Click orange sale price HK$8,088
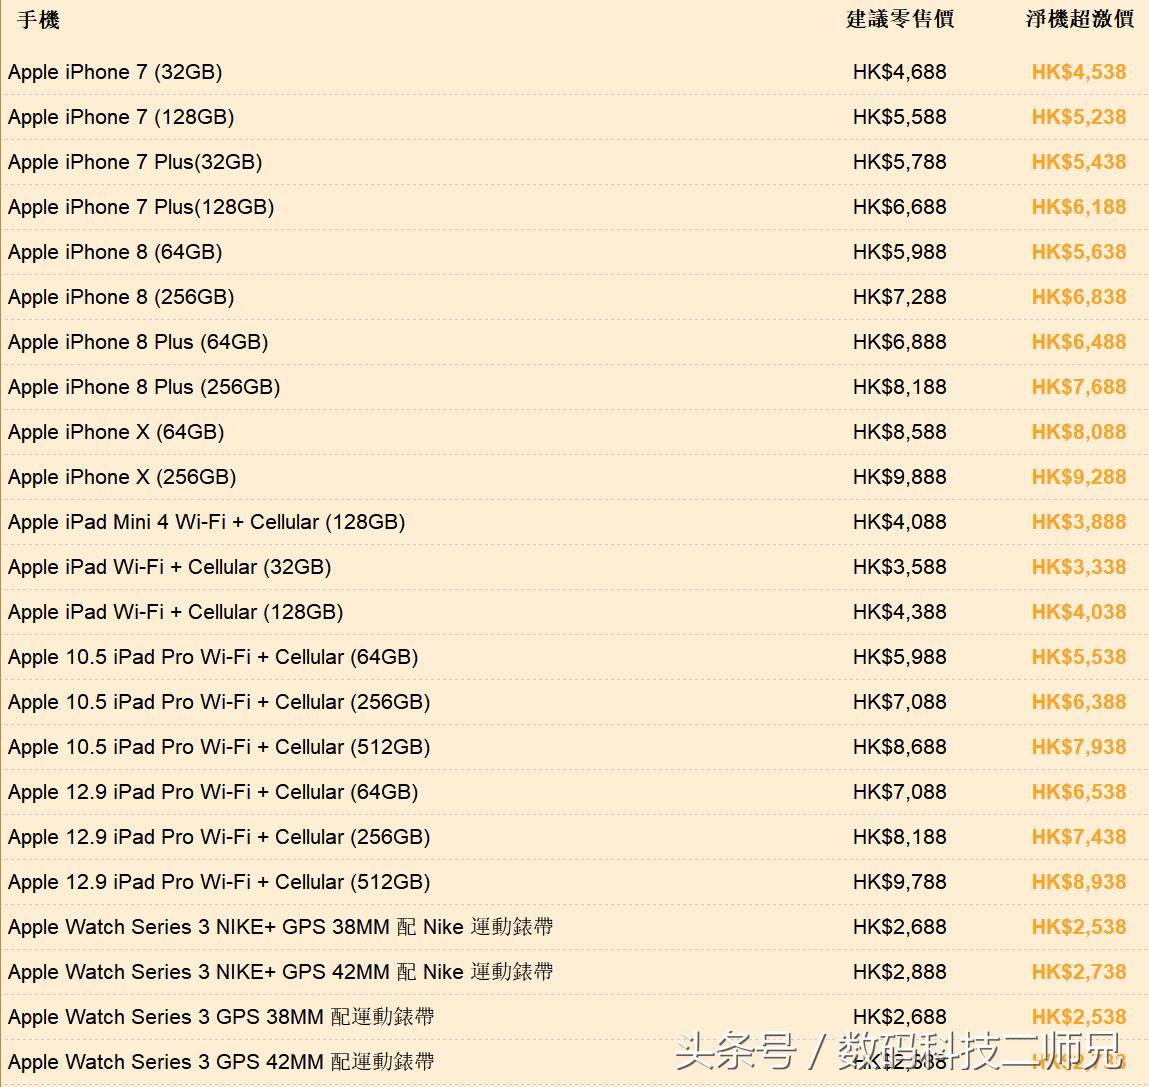1149x1087 pixels. click(1079, 432)
